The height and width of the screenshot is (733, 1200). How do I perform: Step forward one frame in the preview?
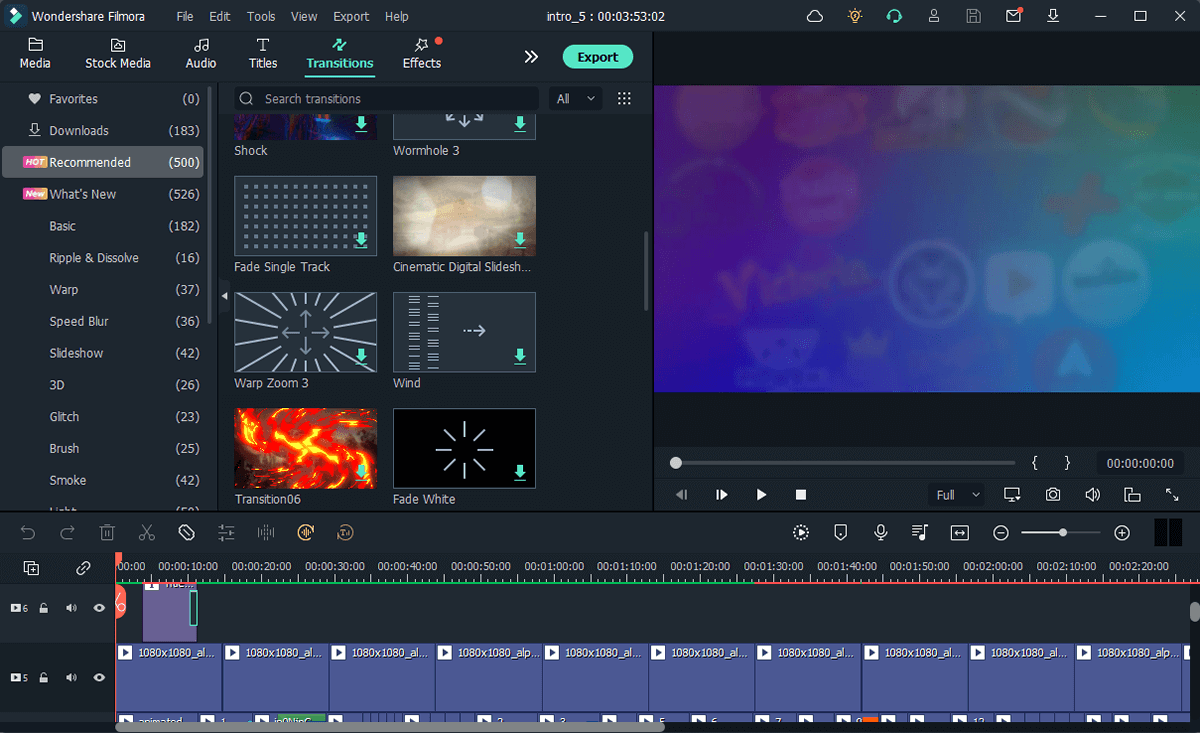721,494
